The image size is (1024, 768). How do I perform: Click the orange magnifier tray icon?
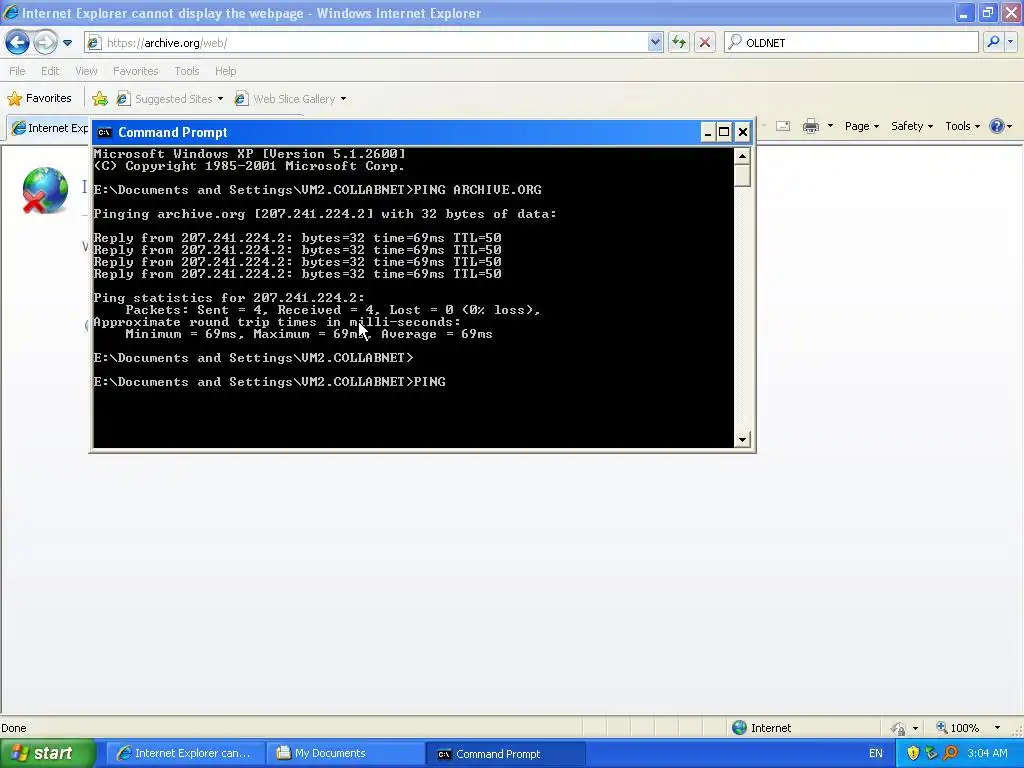[950, 753]
